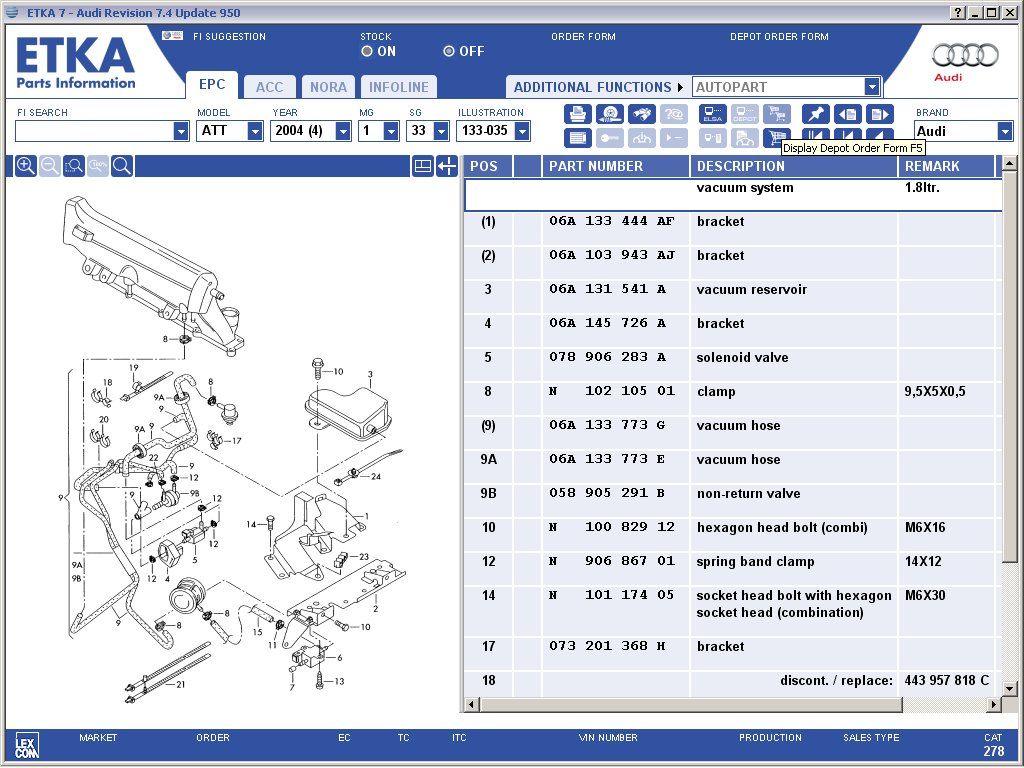
Task: Open the binoculars search tool
Action: click(x=642, y=115)
